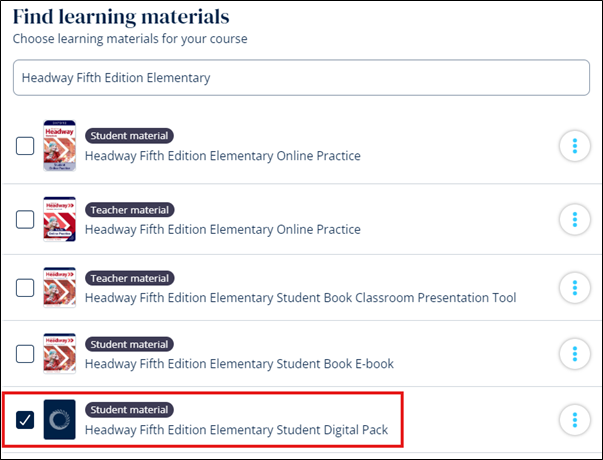Viewport: 603px width, 460px height.
Task: Open options menu for Student Book E-book row
Action: click(575, 354)
